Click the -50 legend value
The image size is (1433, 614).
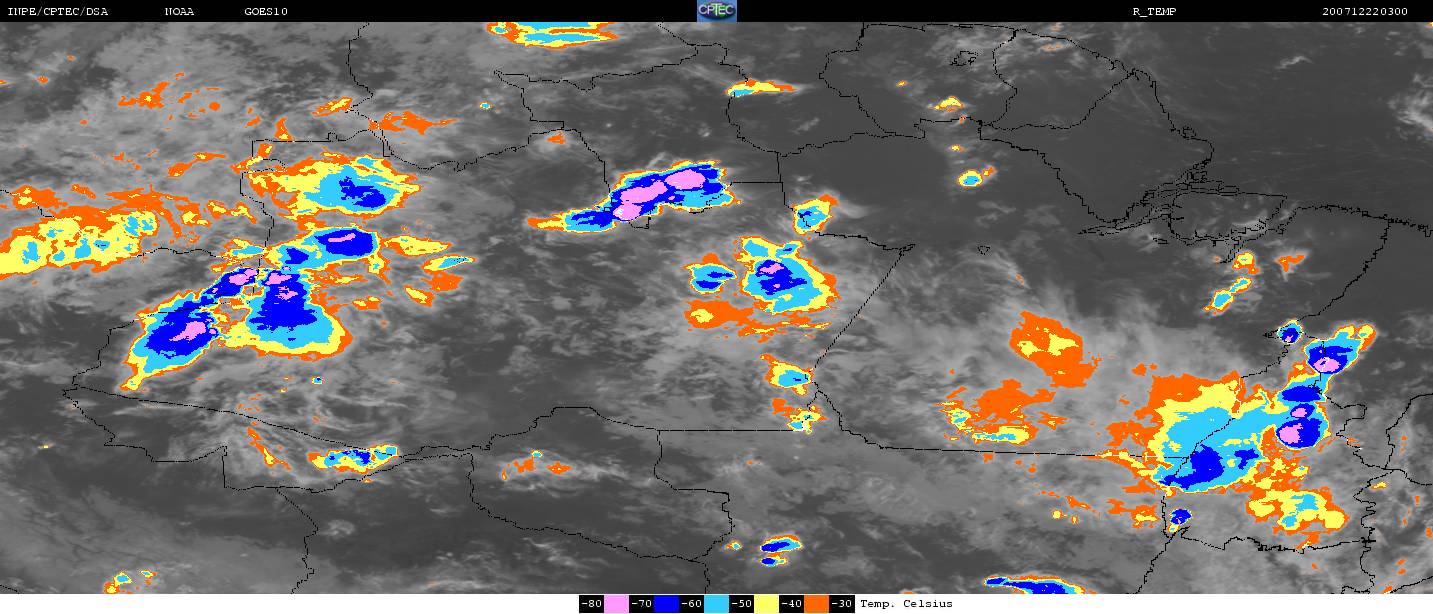point(741,604)
